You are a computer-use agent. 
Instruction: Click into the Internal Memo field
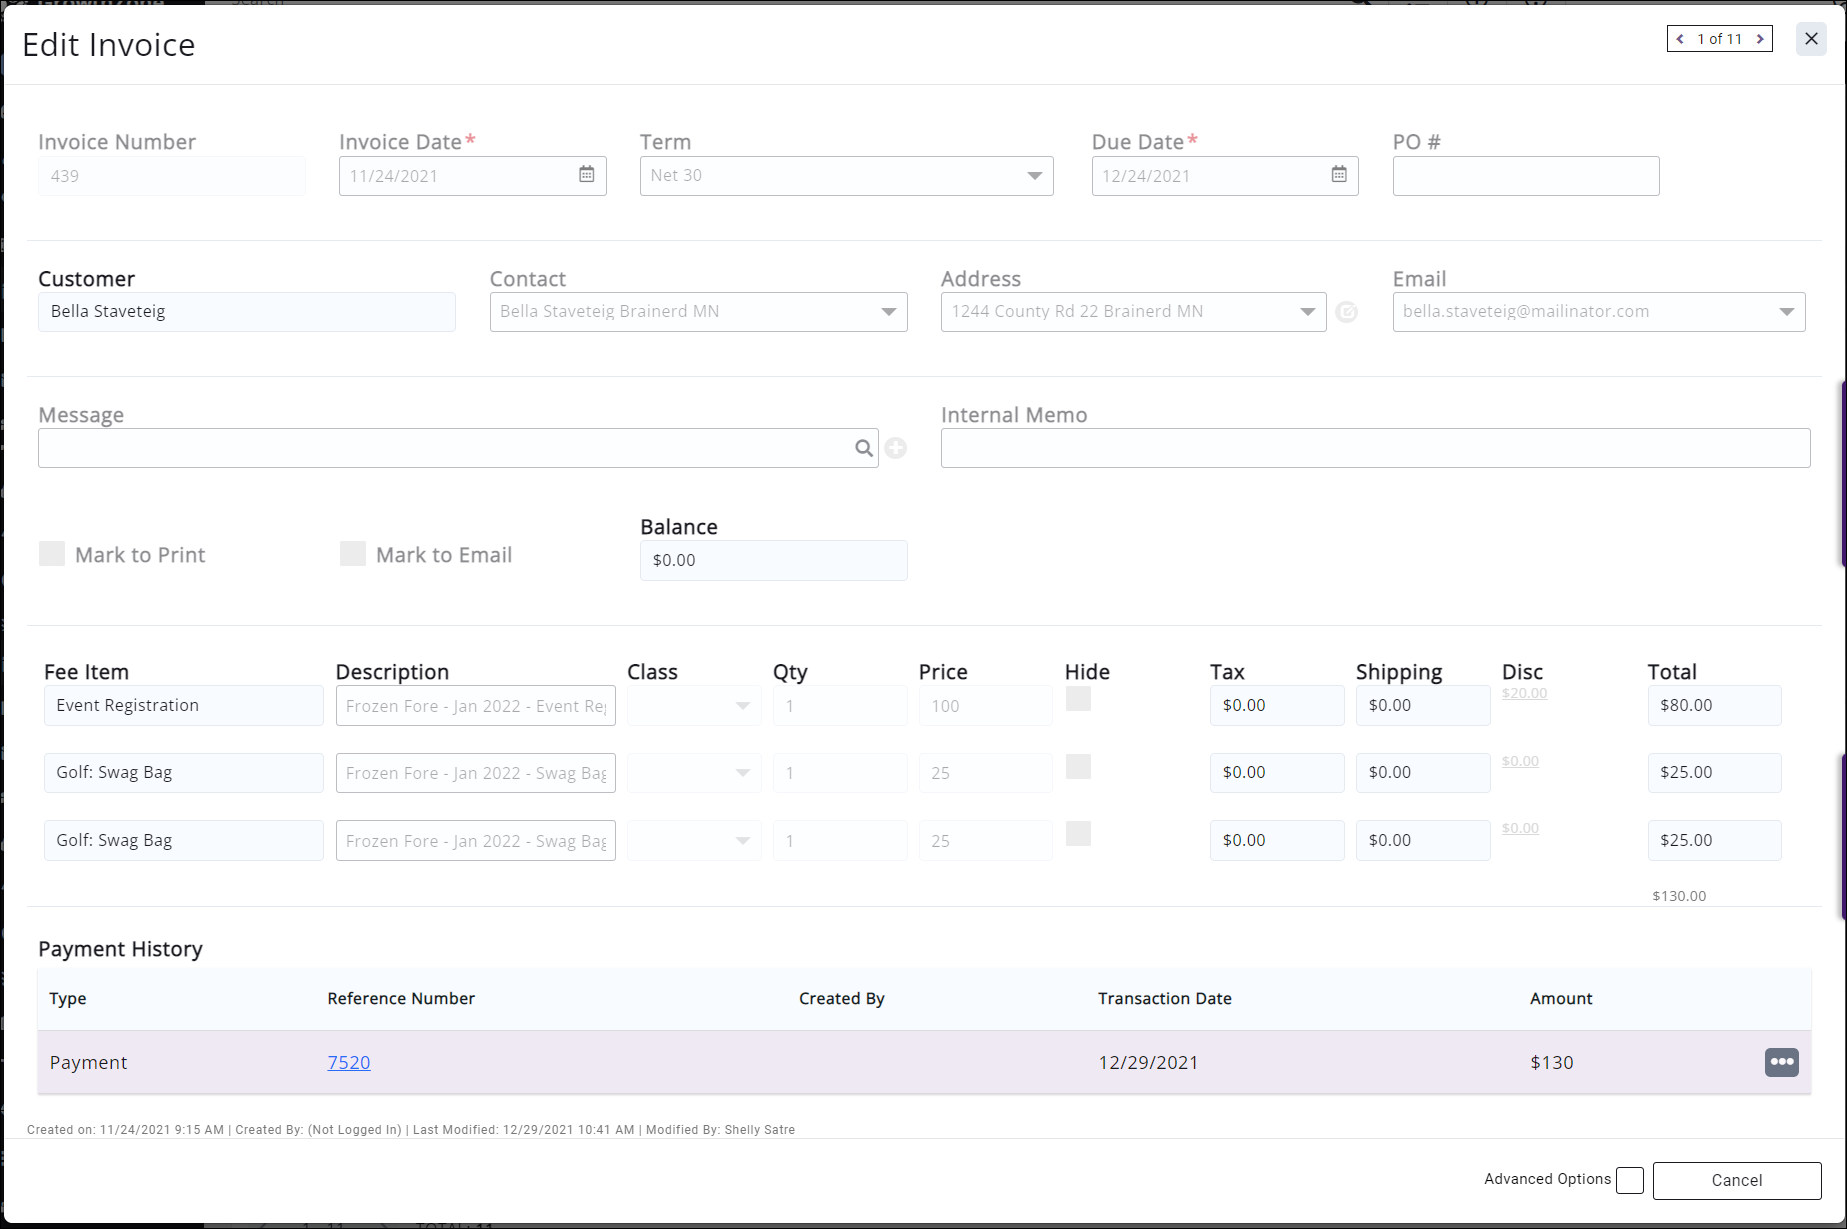coord(1375,448)
